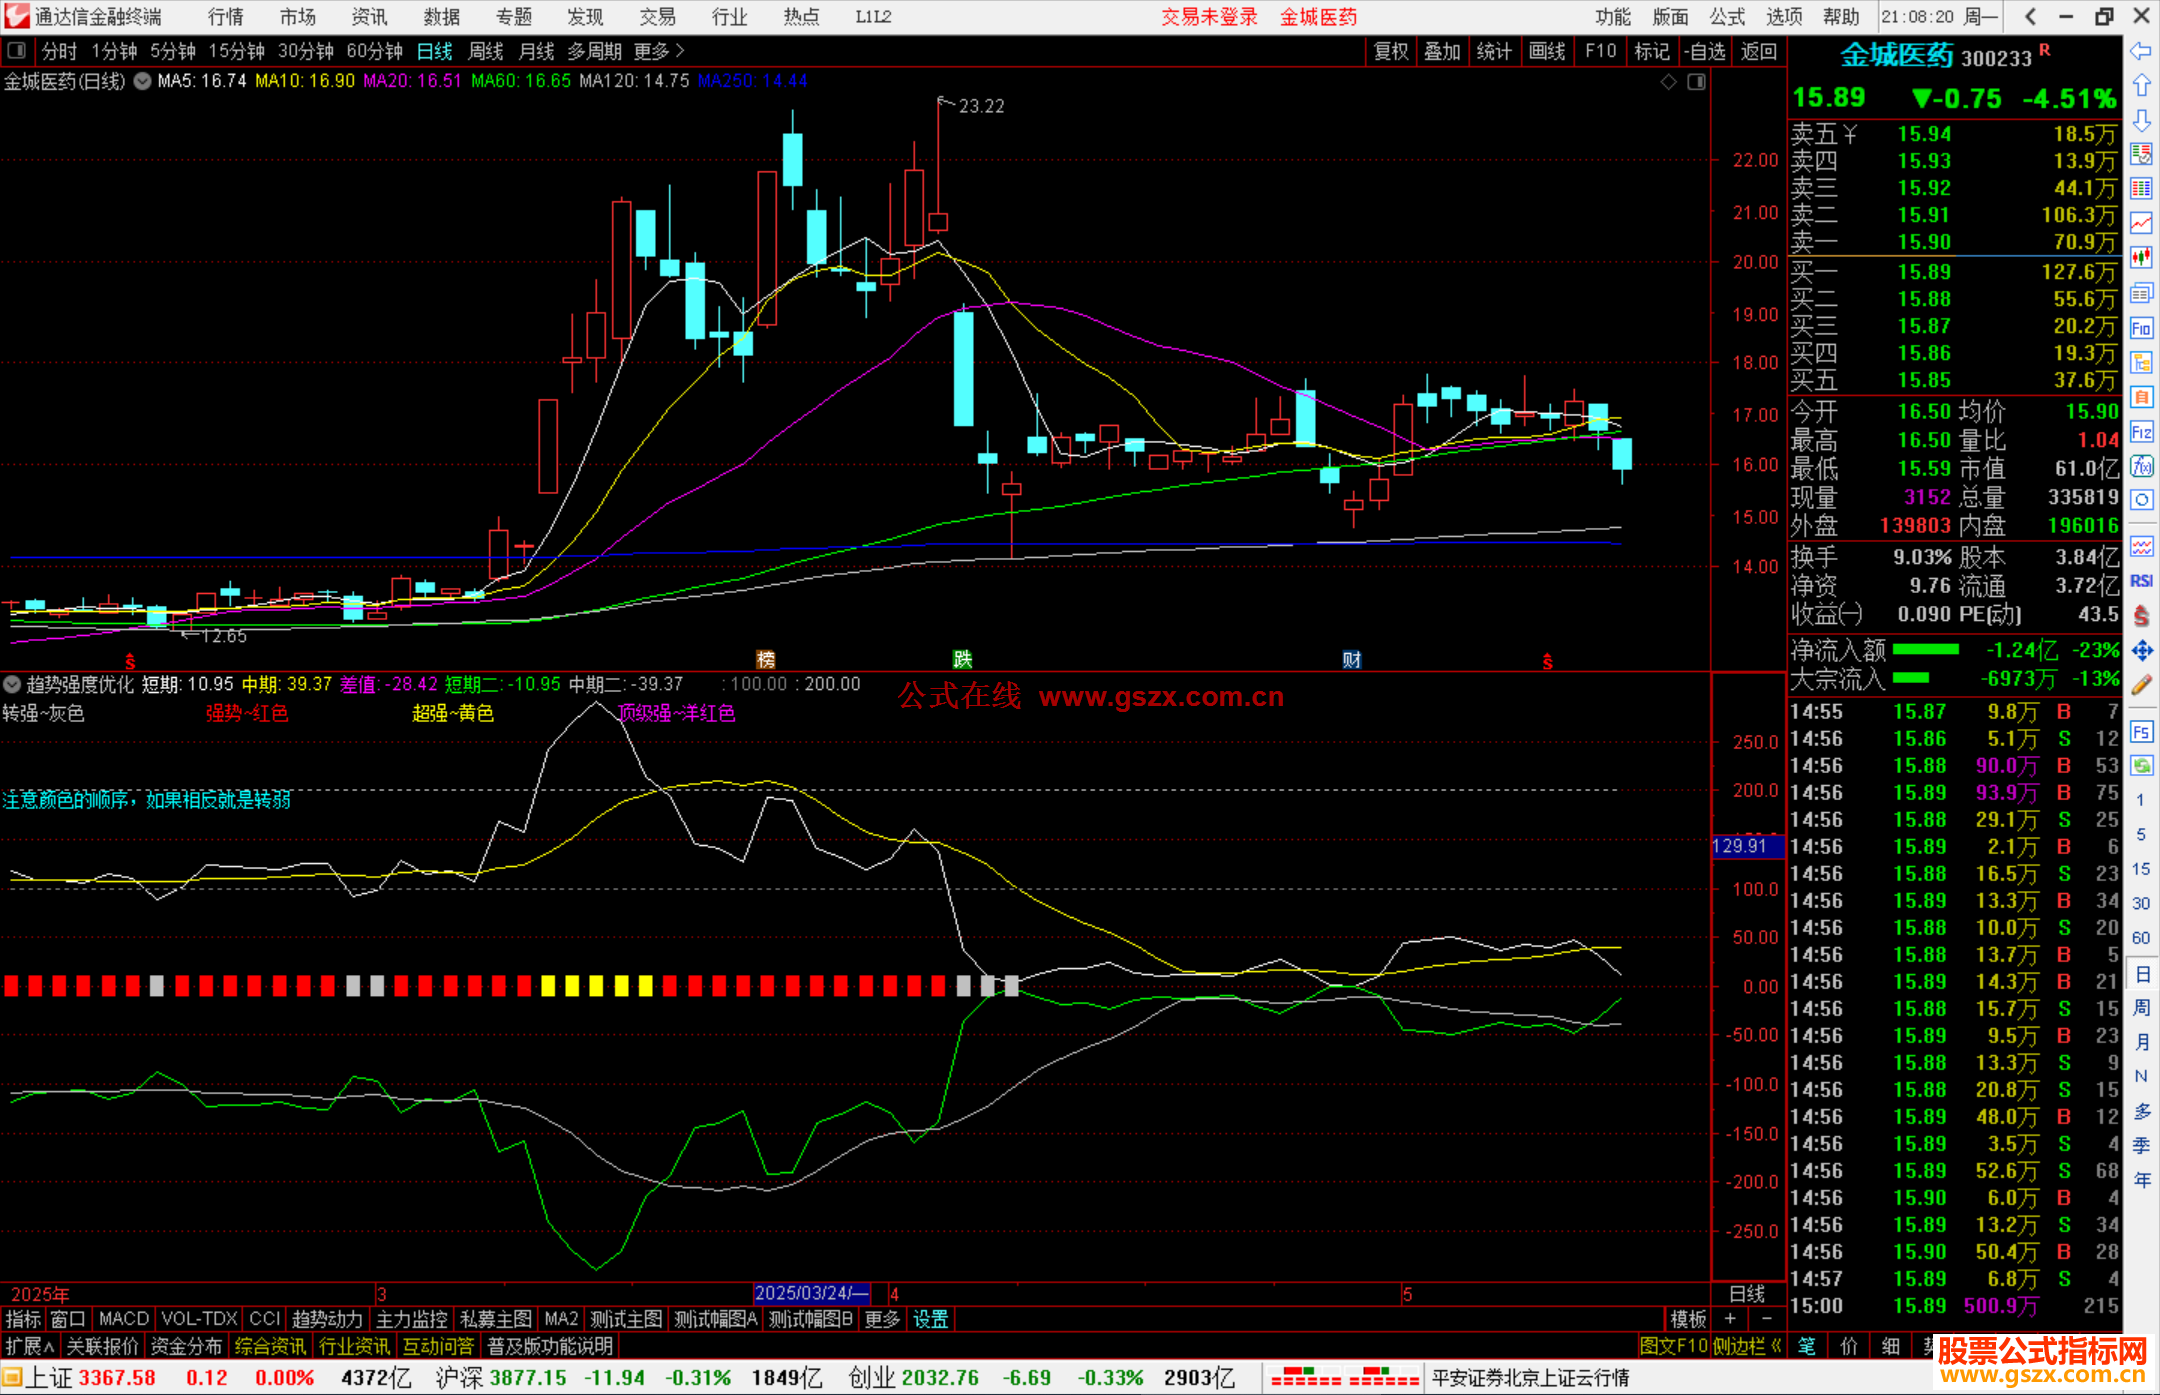Toggle the 分时 intraday view
This screenshot has height=1395, width=2160.
(59, 51)
